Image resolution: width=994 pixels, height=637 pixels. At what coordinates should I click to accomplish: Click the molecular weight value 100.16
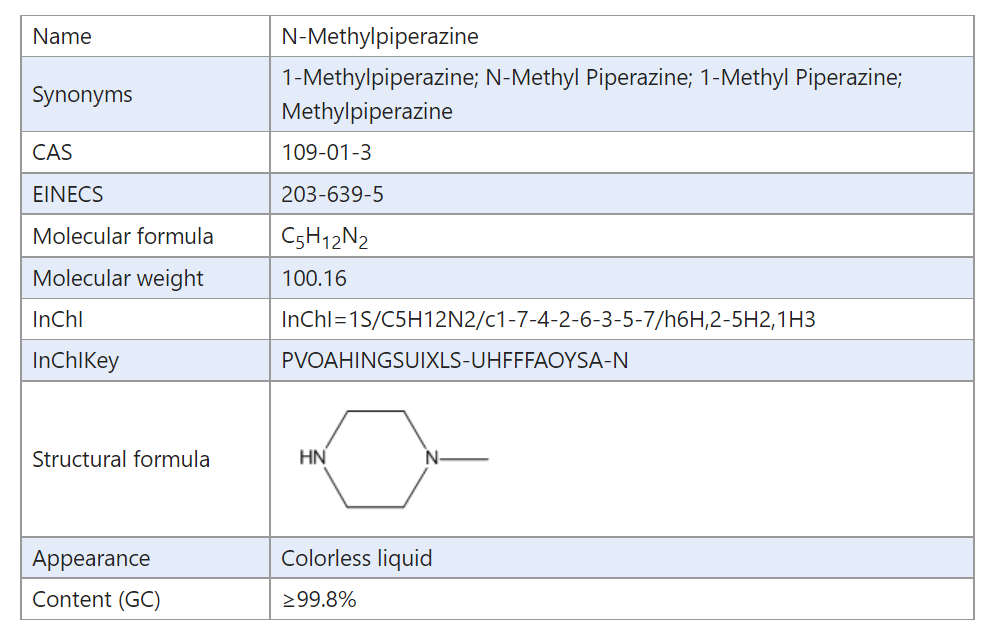tap(314, 279)
